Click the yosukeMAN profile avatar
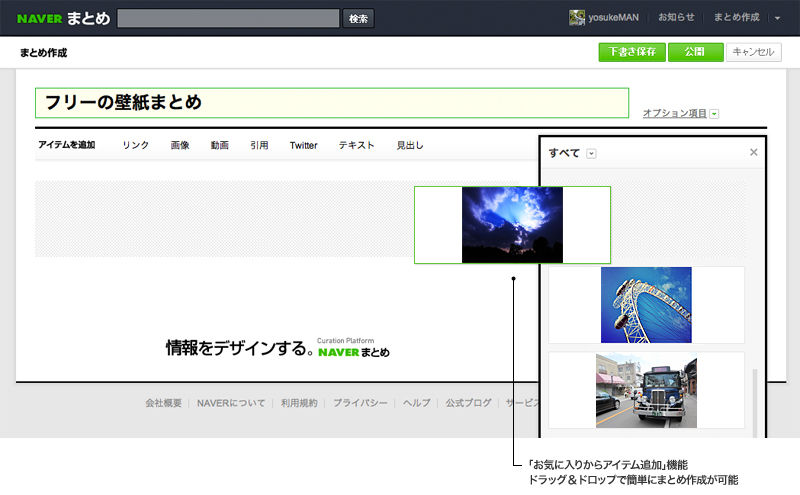800x495 pixels. [x=577, y=17]
